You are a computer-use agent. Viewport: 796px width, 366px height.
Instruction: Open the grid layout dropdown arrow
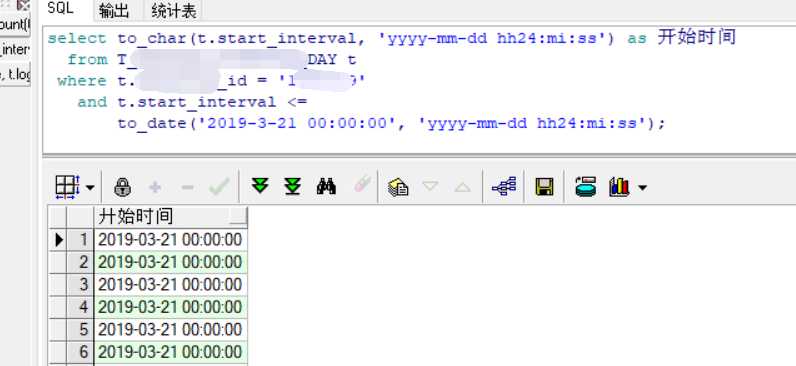90,187
